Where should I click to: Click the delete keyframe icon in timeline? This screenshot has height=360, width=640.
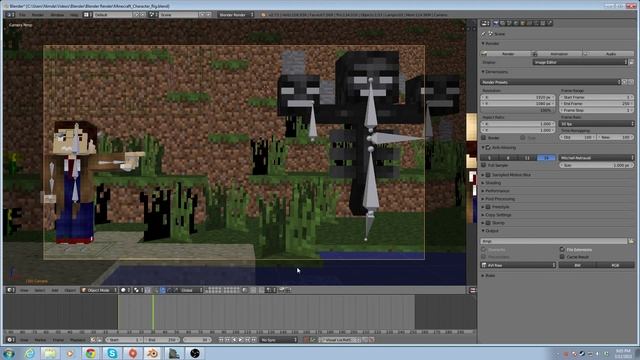(371, 340)
